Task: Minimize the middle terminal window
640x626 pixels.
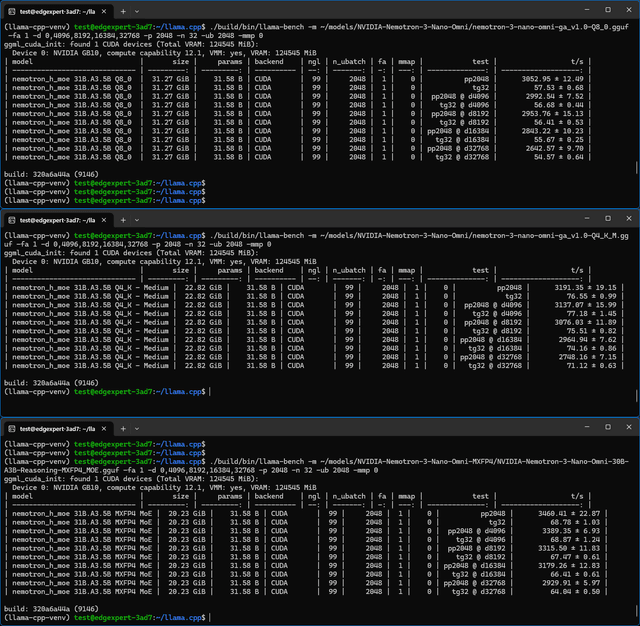Action: (587, 218)
